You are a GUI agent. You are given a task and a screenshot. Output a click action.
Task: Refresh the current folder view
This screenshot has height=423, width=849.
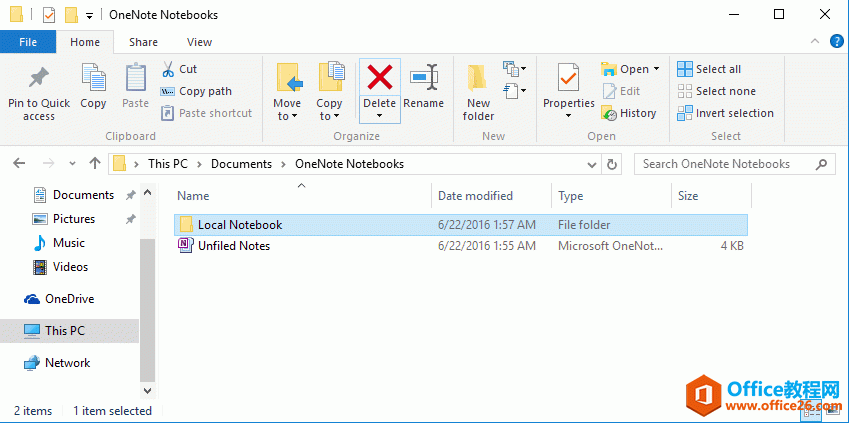click(613, 164)
